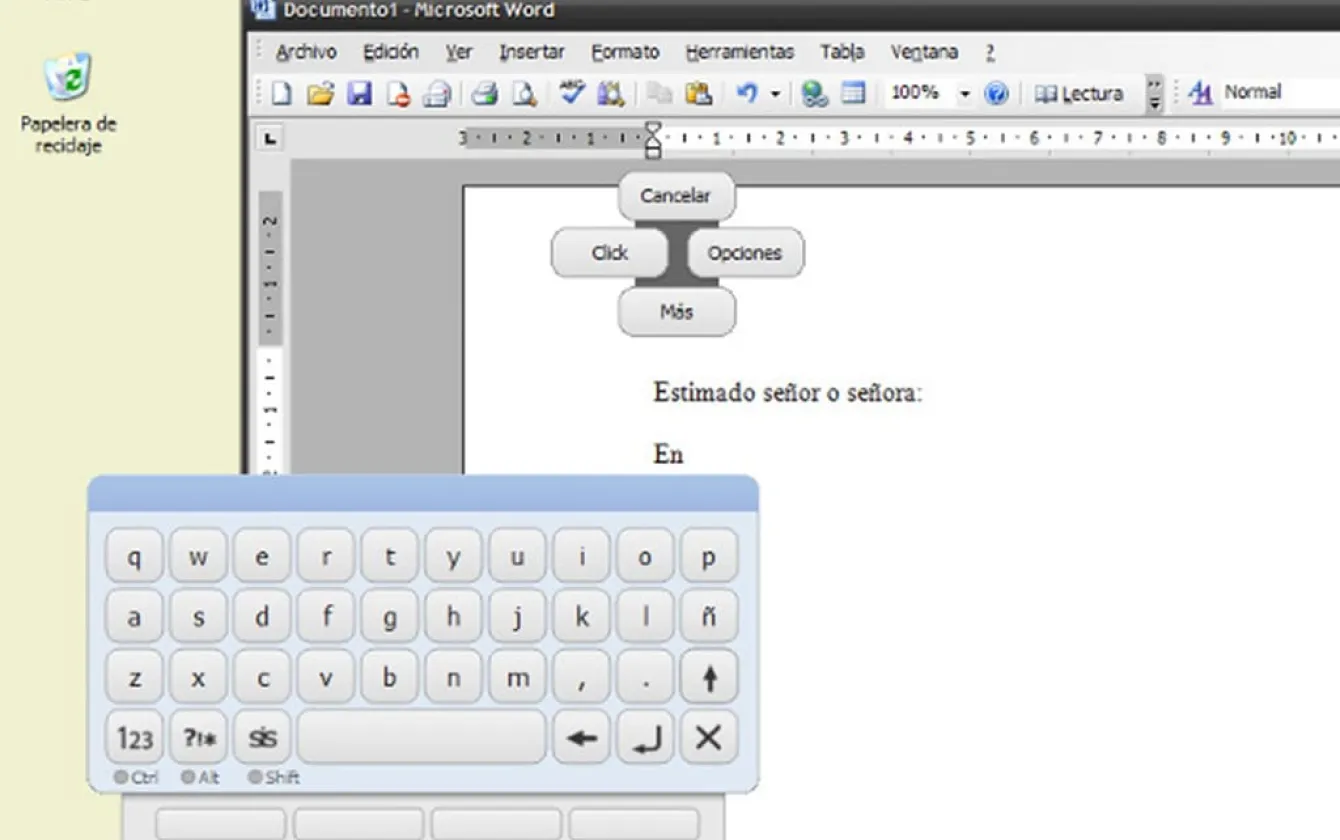Open the Edición menu
1340x840 pixels.
pyautogui.click(x=390, y=52)
